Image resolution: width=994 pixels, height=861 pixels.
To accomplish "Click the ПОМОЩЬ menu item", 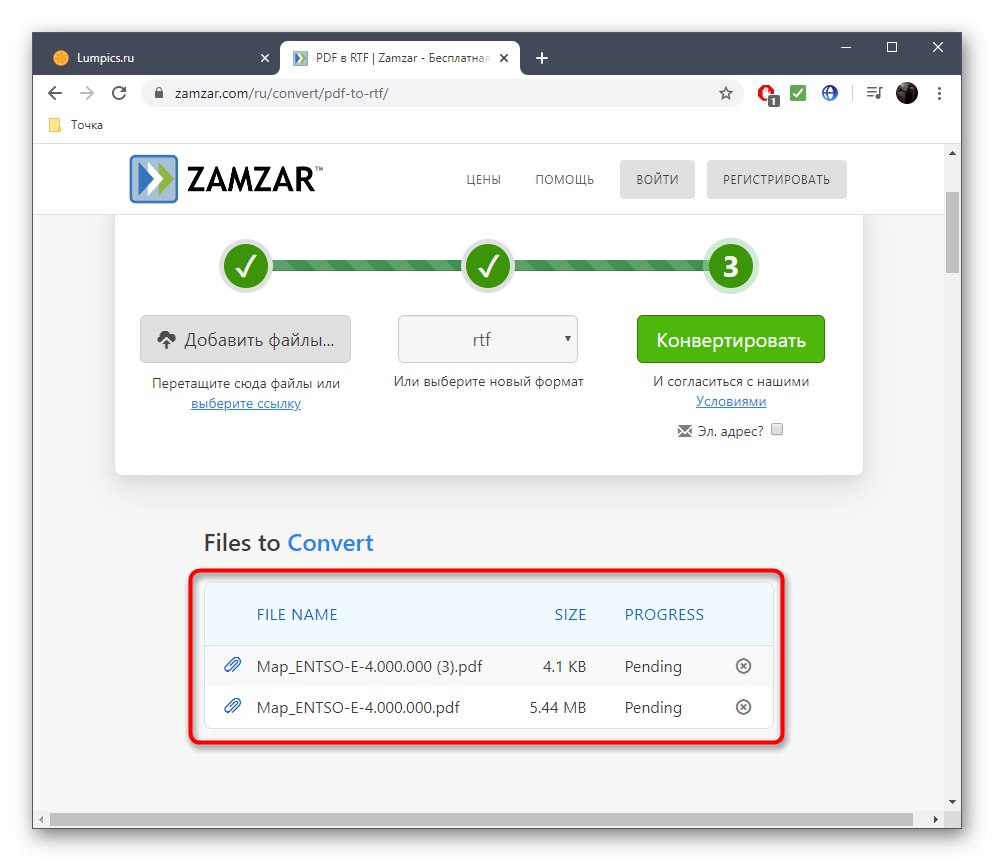I will [x=564, y=179].
